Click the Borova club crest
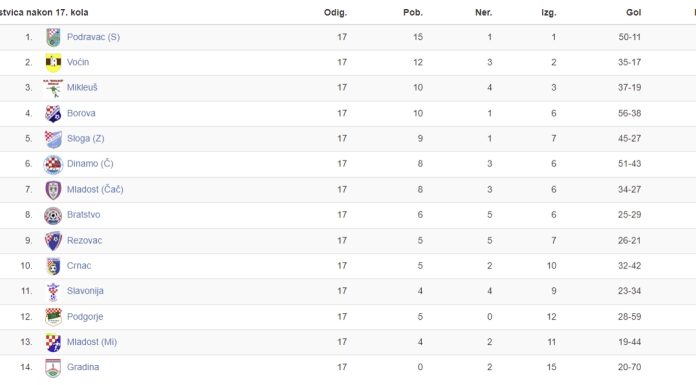This screenshot has width=696, height=385. coord(53,113)
